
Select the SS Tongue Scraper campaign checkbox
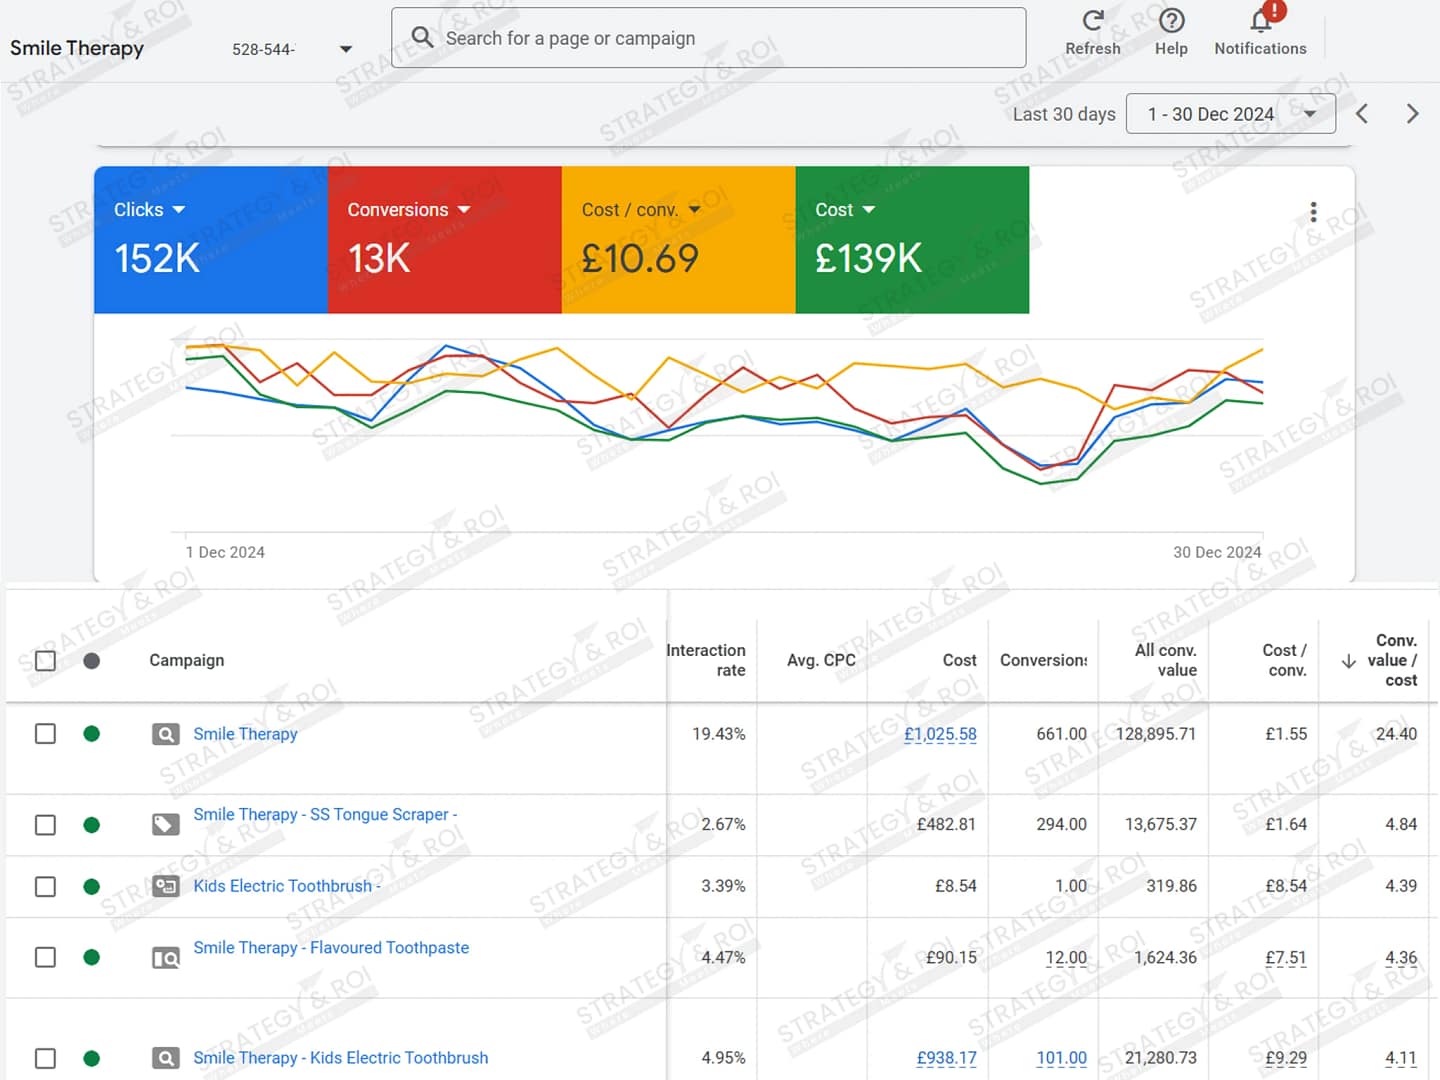(45, 825)
